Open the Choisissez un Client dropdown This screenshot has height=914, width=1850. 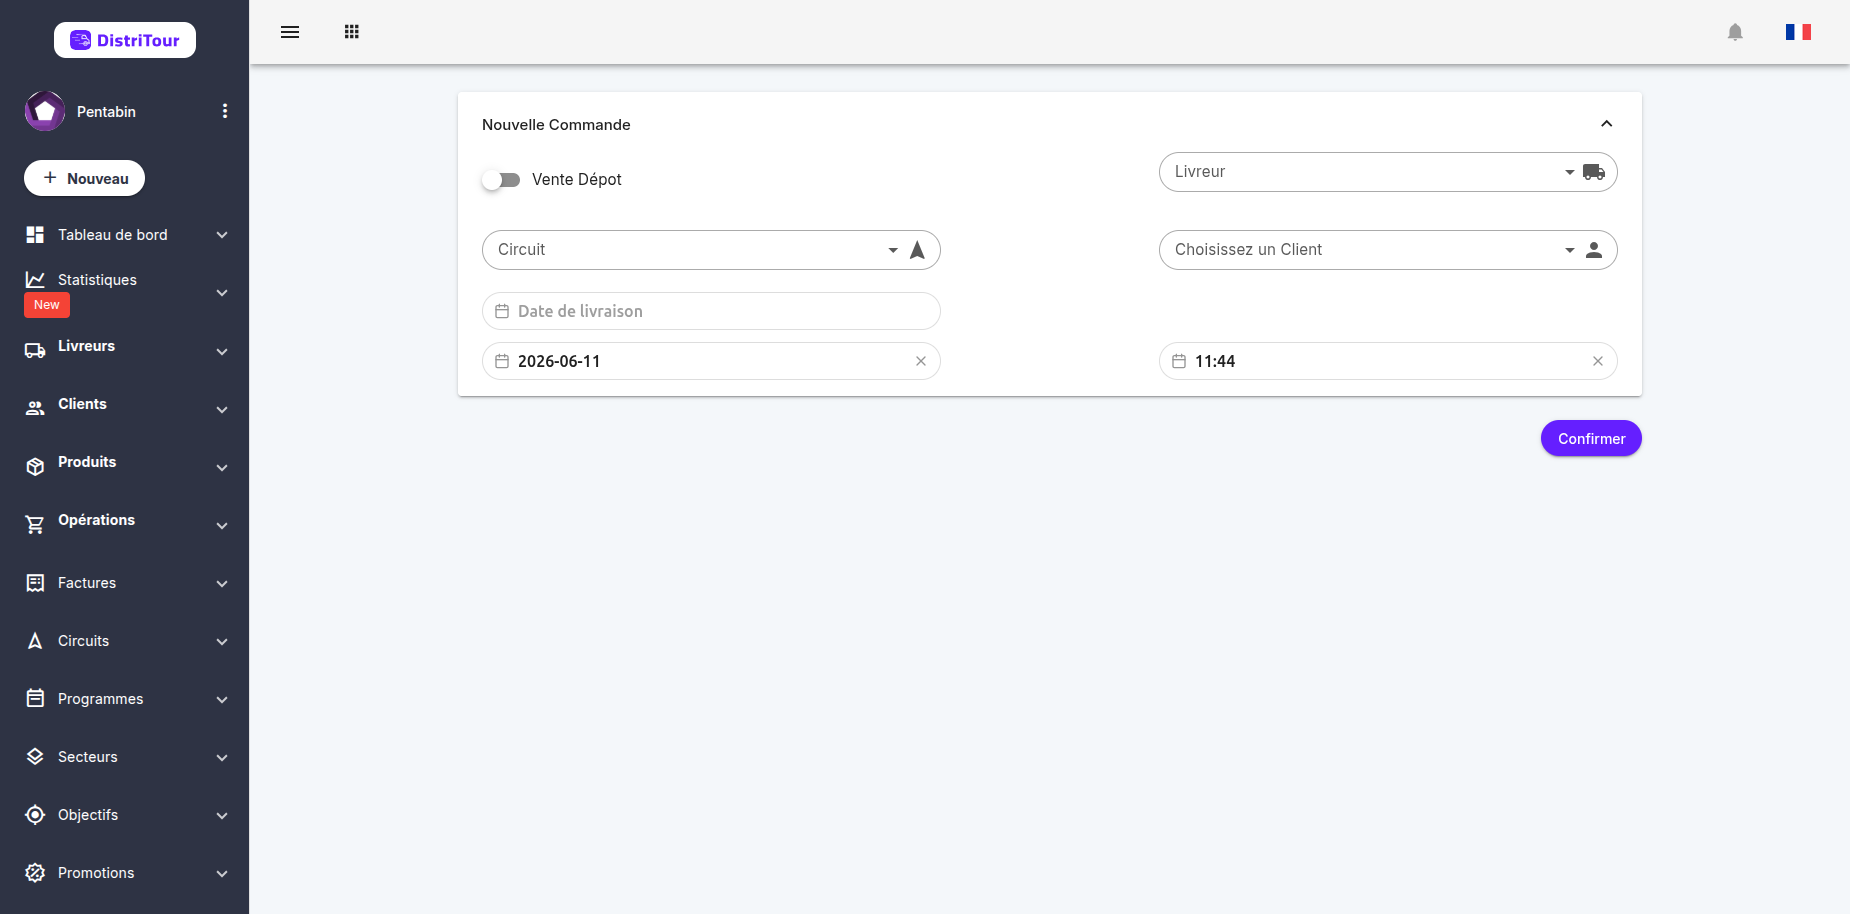(1388, 250)
